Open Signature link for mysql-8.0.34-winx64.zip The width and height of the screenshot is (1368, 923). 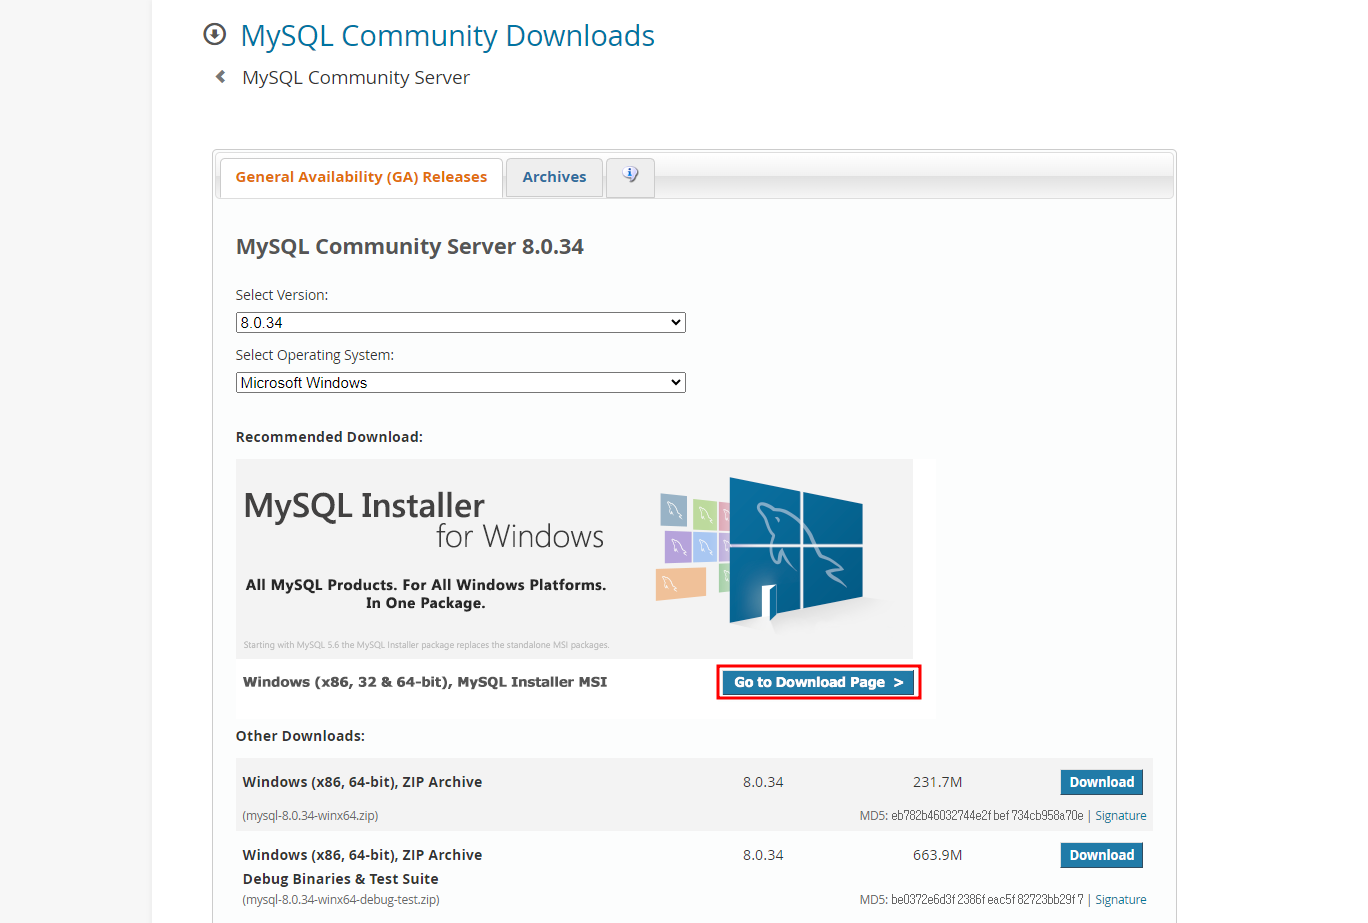pyautogui.click(x=1120, y=816)
